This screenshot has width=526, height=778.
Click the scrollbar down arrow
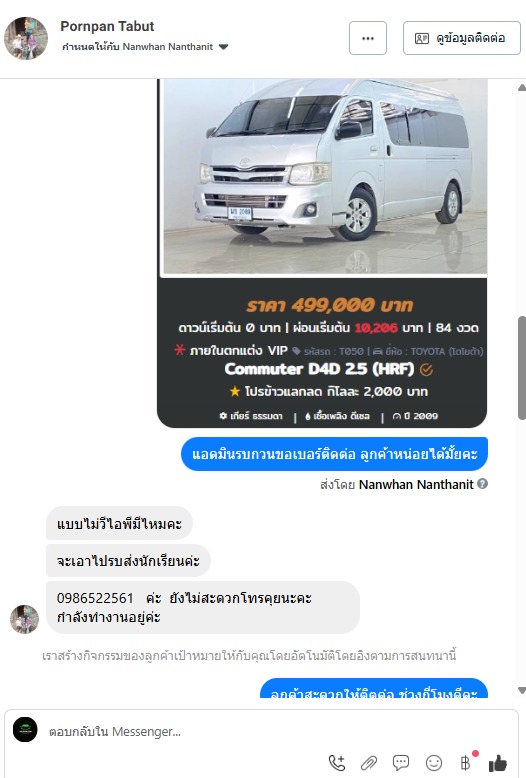522,690
